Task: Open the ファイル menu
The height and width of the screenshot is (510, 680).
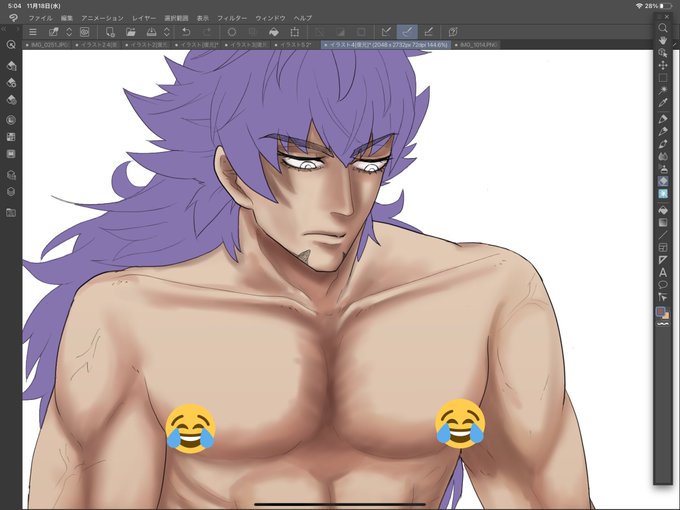Action: click(x=40, y=18)
